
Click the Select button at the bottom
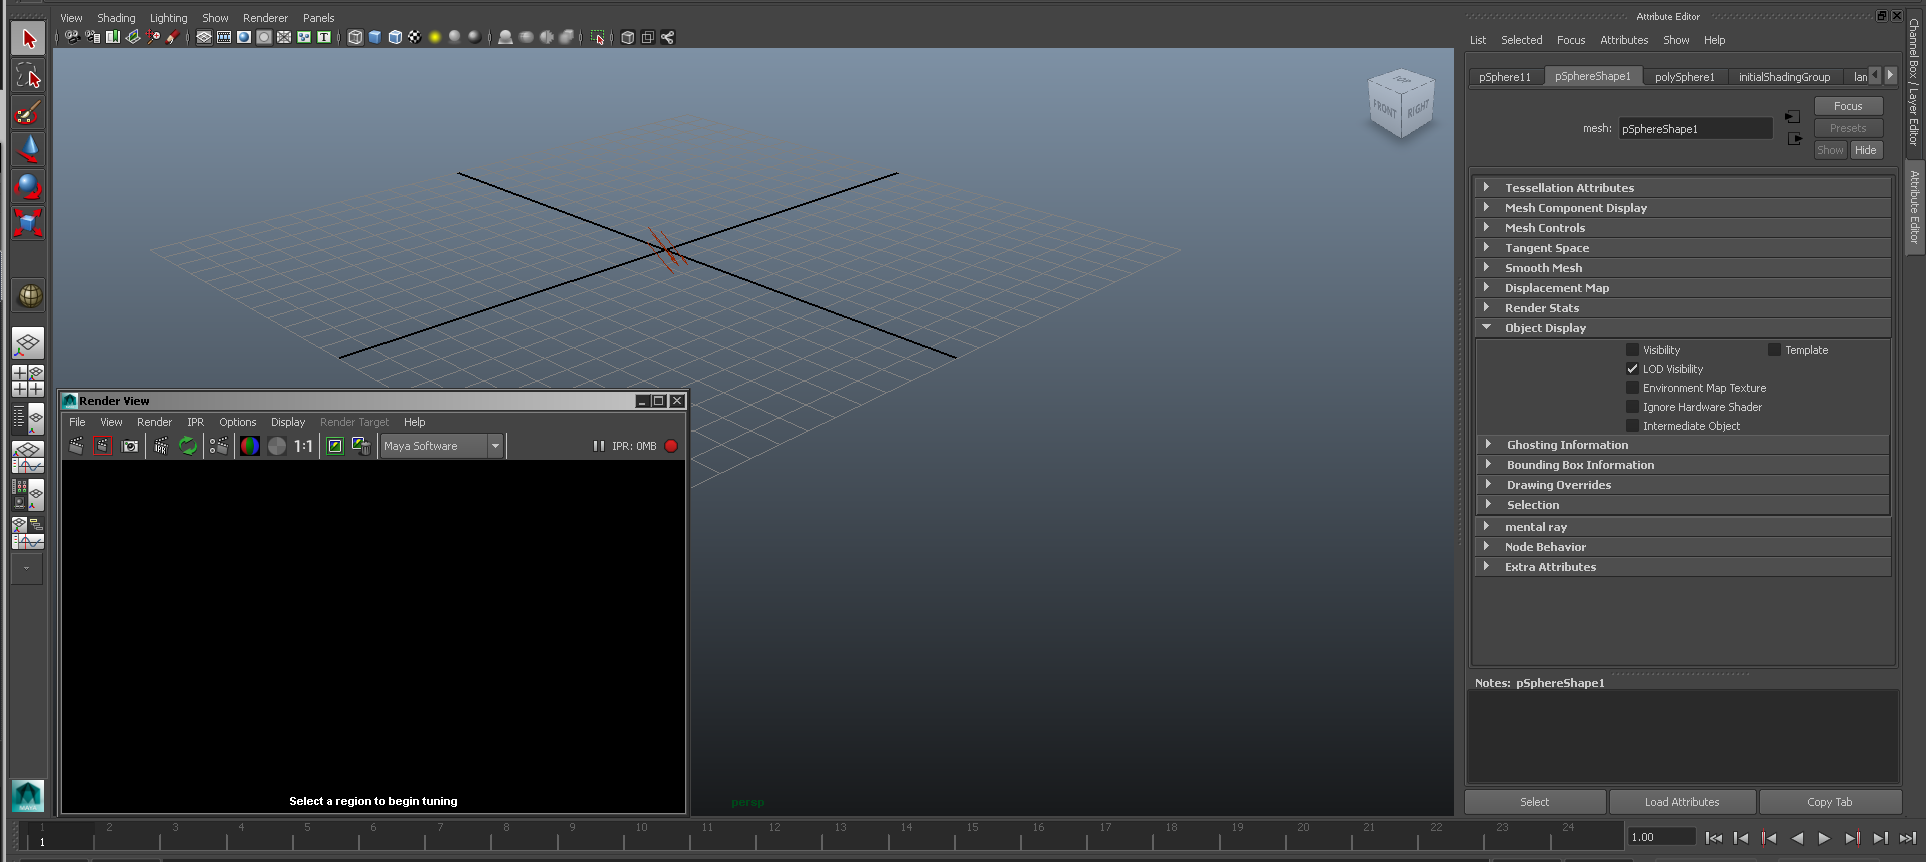[x=1535, y=802]
